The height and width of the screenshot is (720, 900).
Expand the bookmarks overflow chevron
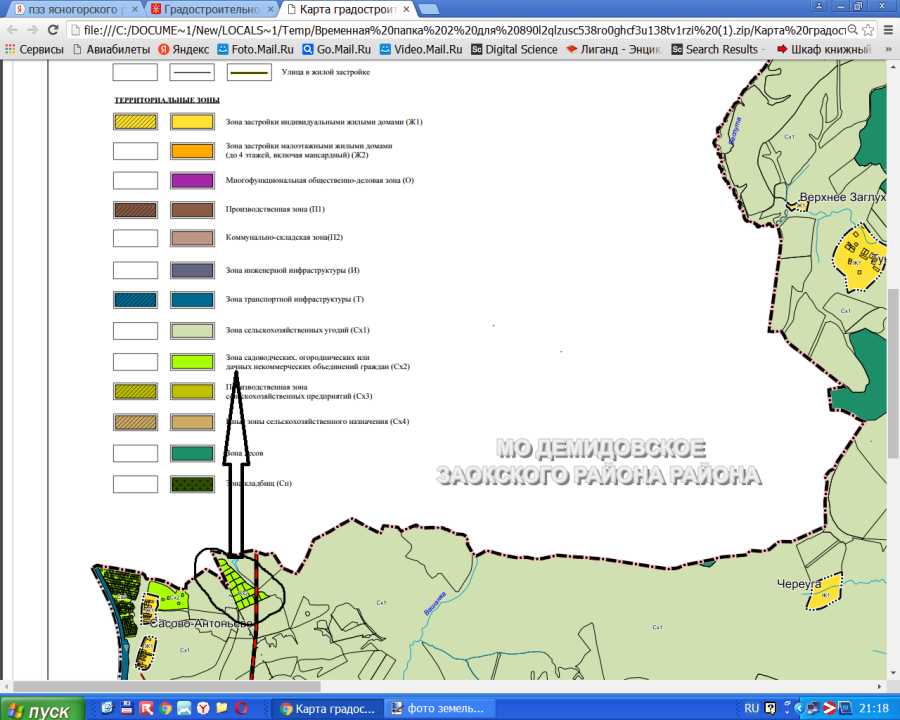point(889,49)
